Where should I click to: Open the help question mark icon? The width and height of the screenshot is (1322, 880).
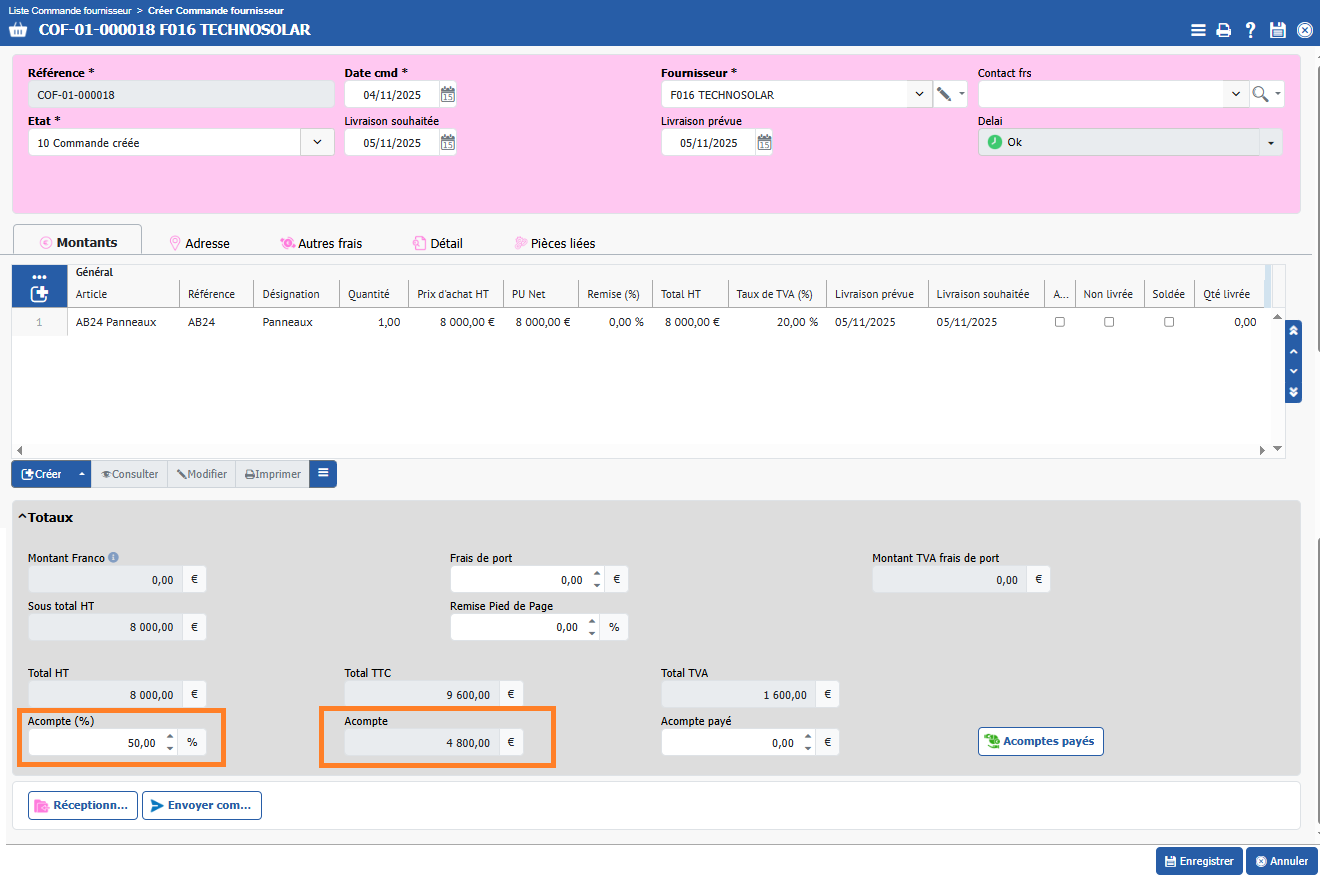1250,30
